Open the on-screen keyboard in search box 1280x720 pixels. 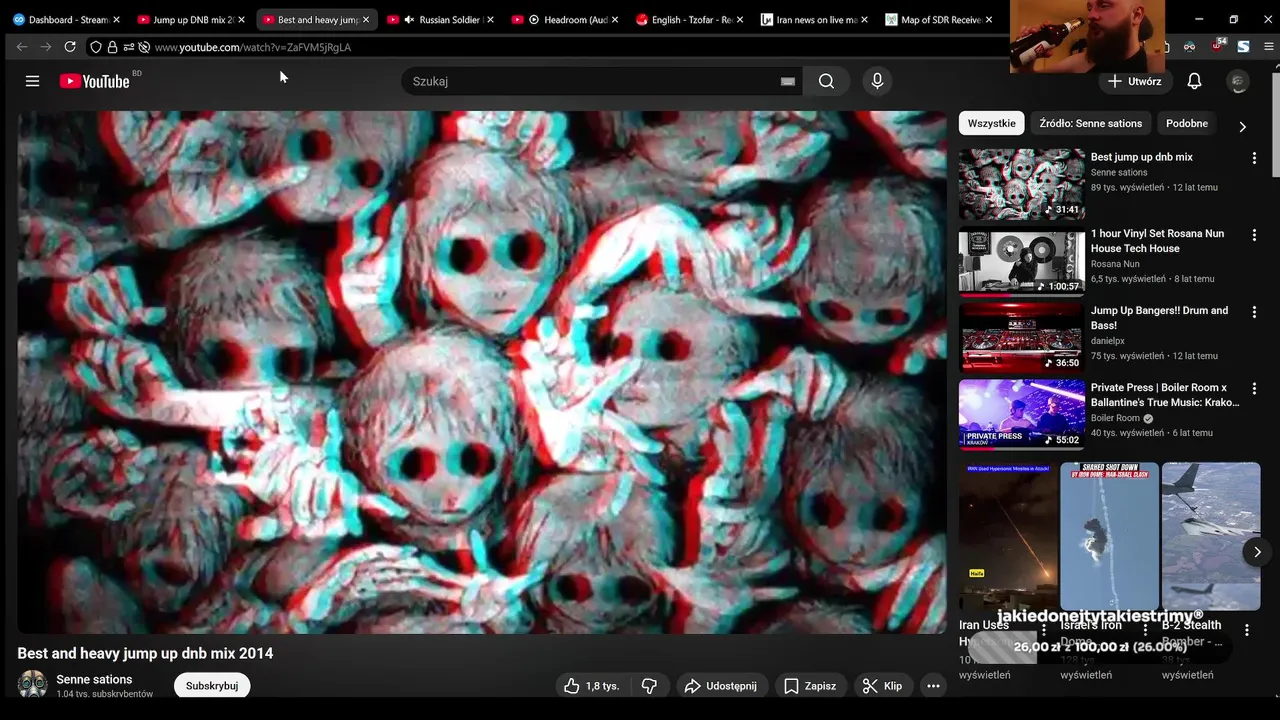coord(788,82)
